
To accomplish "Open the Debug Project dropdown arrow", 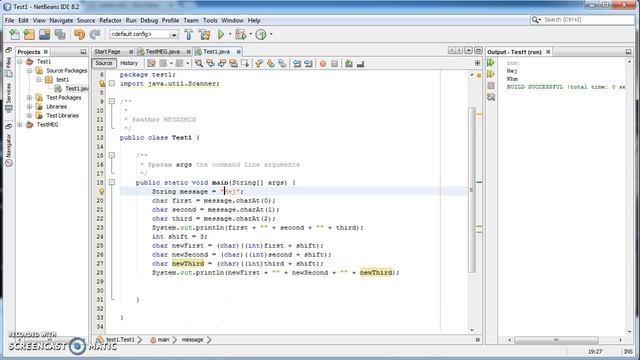I will coord(250,34).
